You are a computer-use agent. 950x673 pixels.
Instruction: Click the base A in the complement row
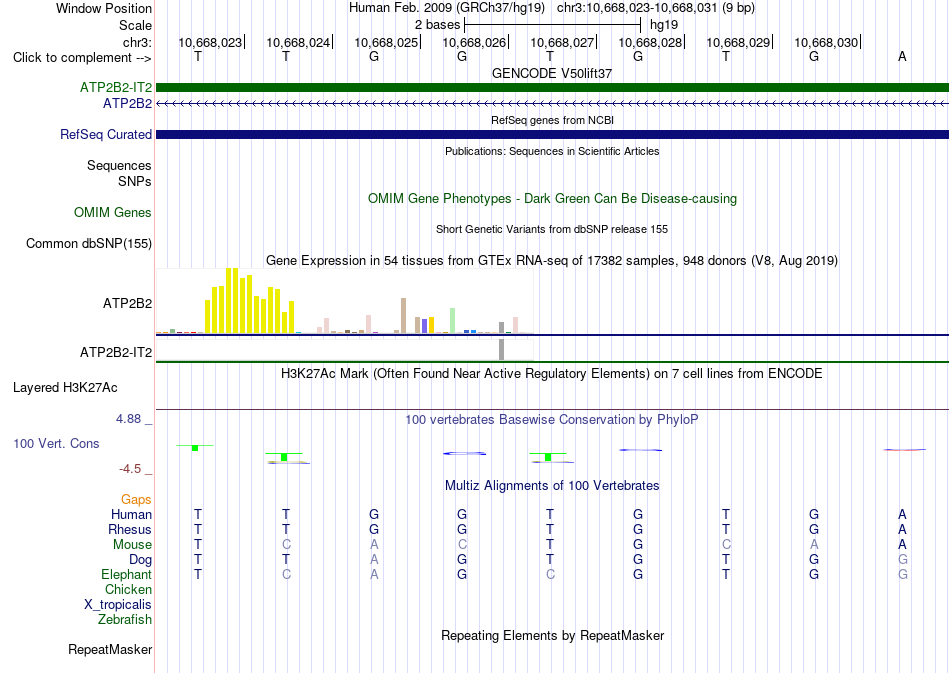tap(902, 57)
